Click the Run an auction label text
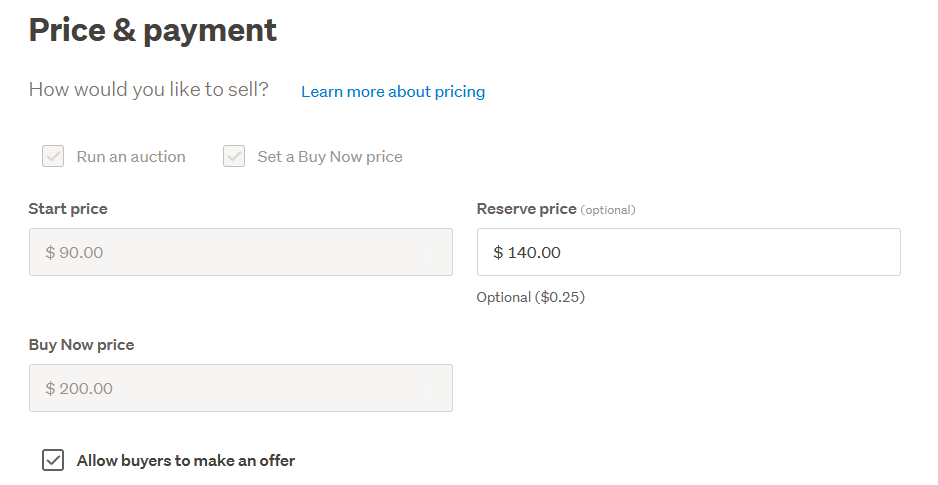Viewport: 938px width, 485px height. [x=131, y=157]
